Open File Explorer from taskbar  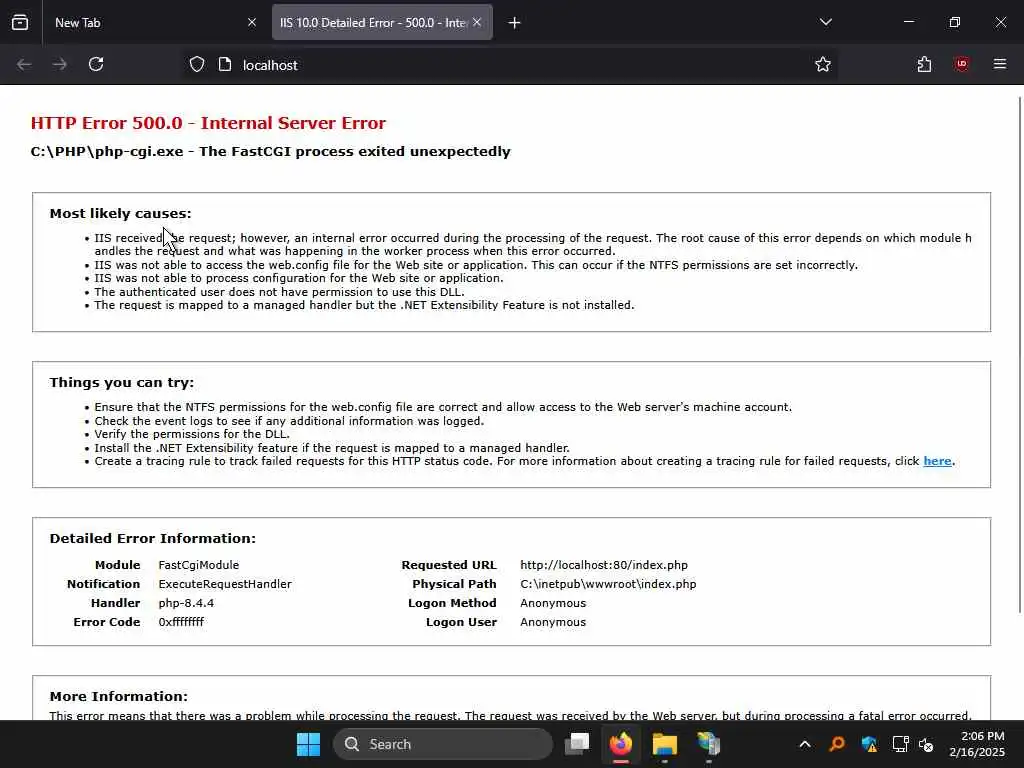tap(664, 744)
